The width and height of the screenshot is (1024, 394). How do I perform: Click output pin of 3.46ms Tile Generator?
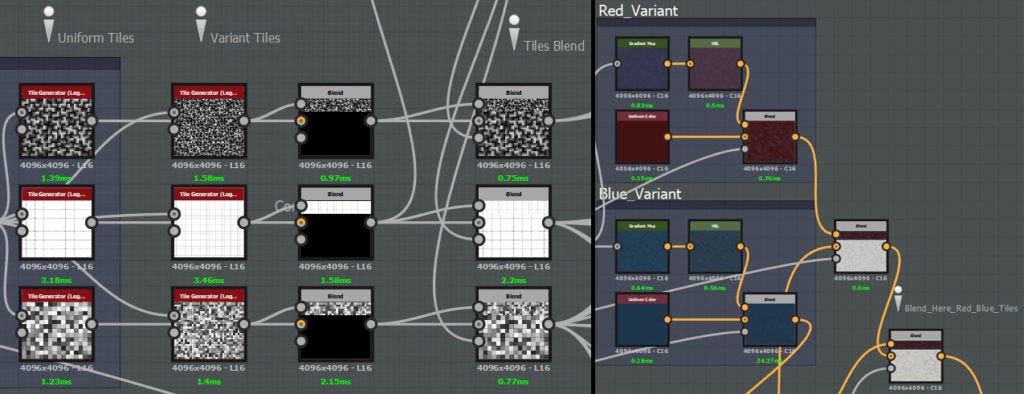[x=244, y=223]
